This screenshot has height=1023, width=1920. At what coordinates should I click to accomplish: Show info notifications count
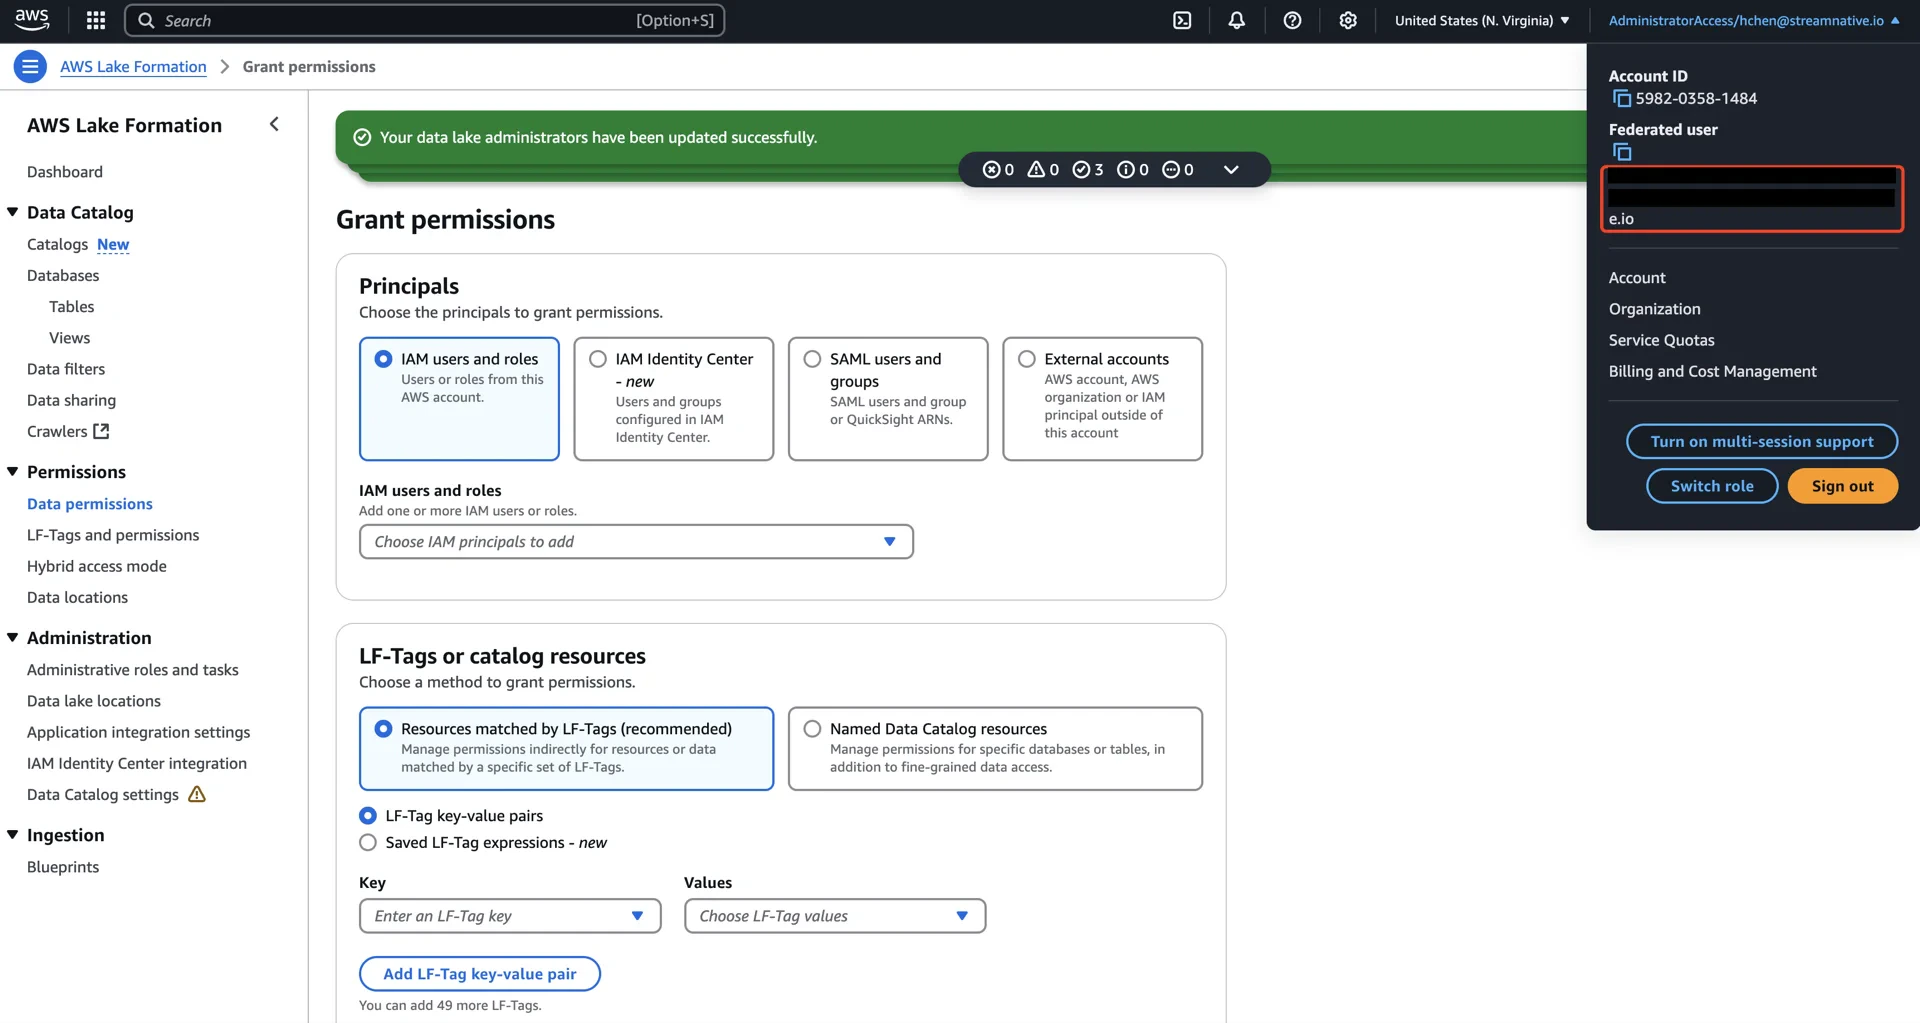[x=1133, y=170]
